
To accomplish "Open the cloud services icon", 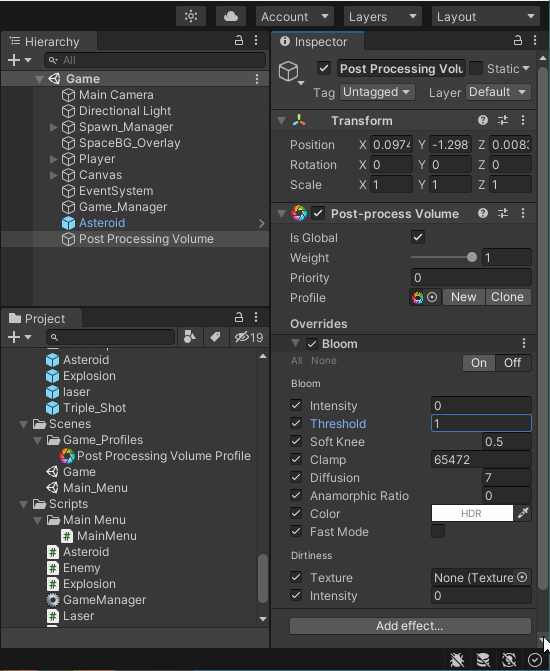I will [x=231, y=17].
